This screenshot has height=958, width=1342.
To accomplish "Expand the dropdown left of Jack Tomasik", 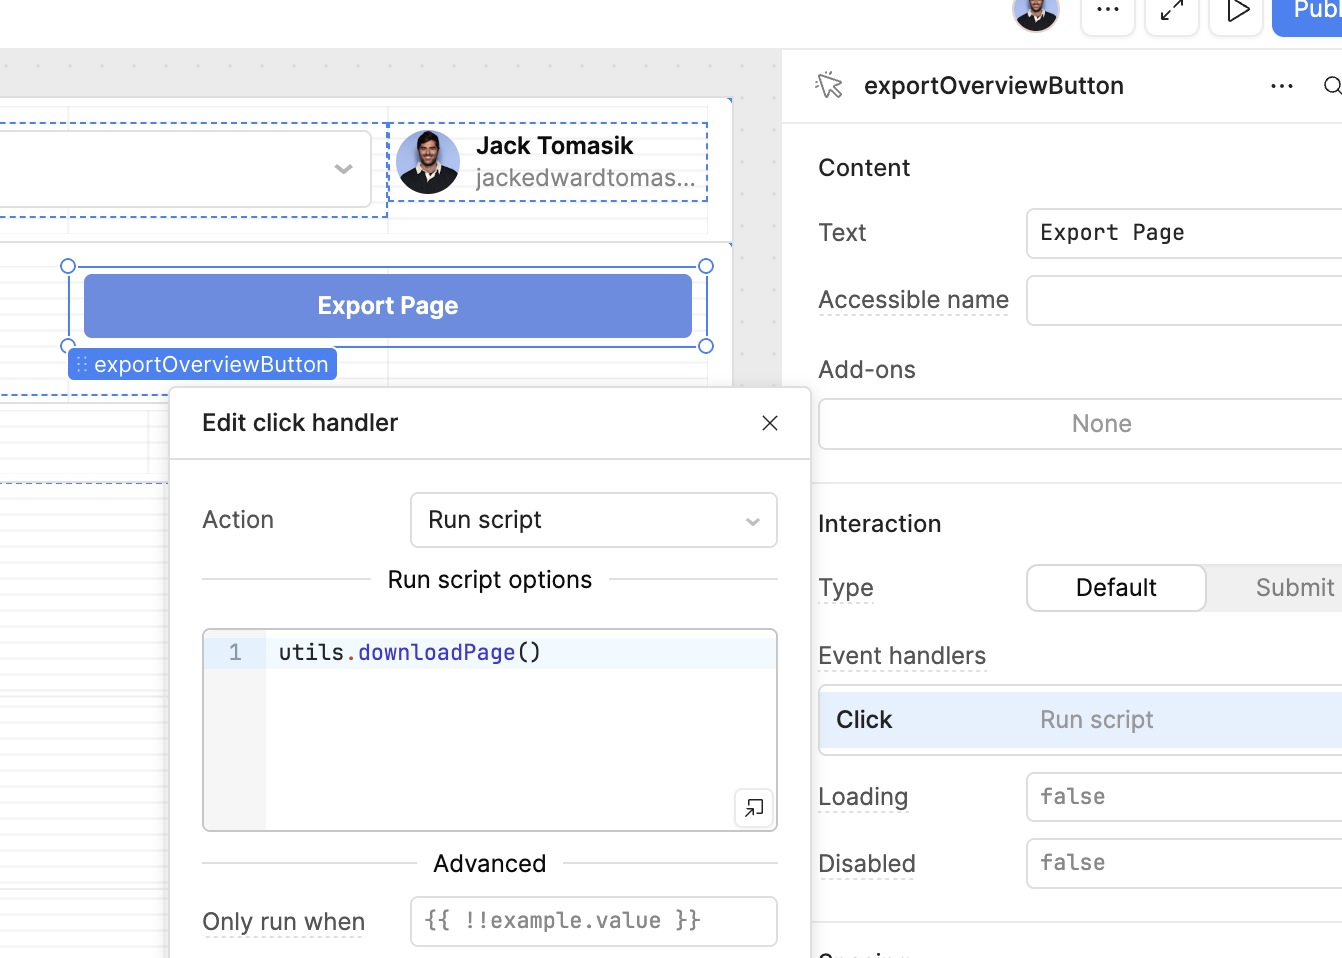I will [343, 169].
